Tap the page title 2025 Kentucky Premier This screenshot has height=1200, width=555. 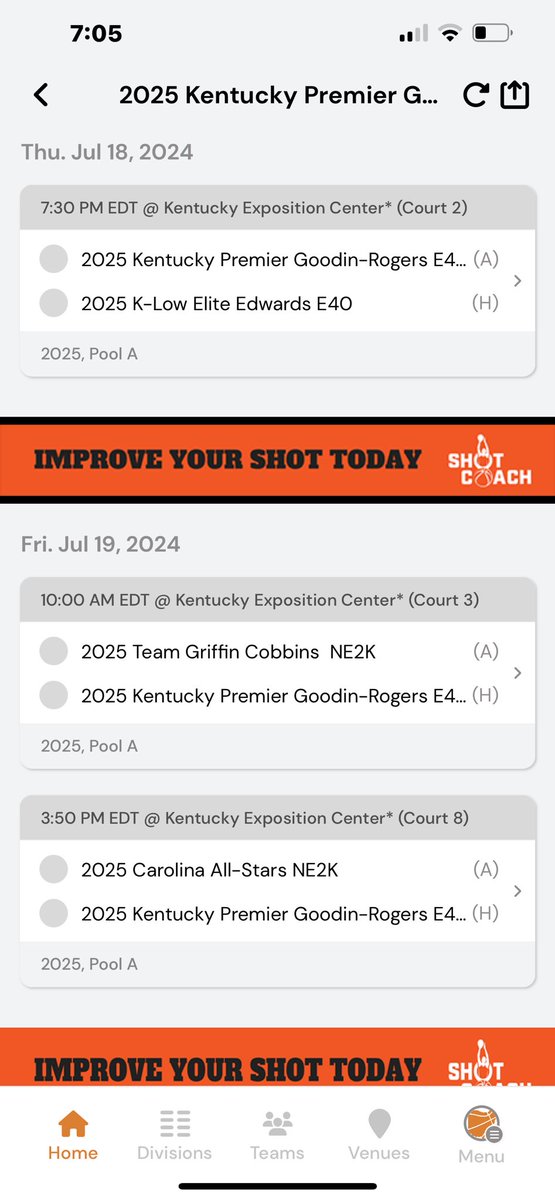[278, 96]
